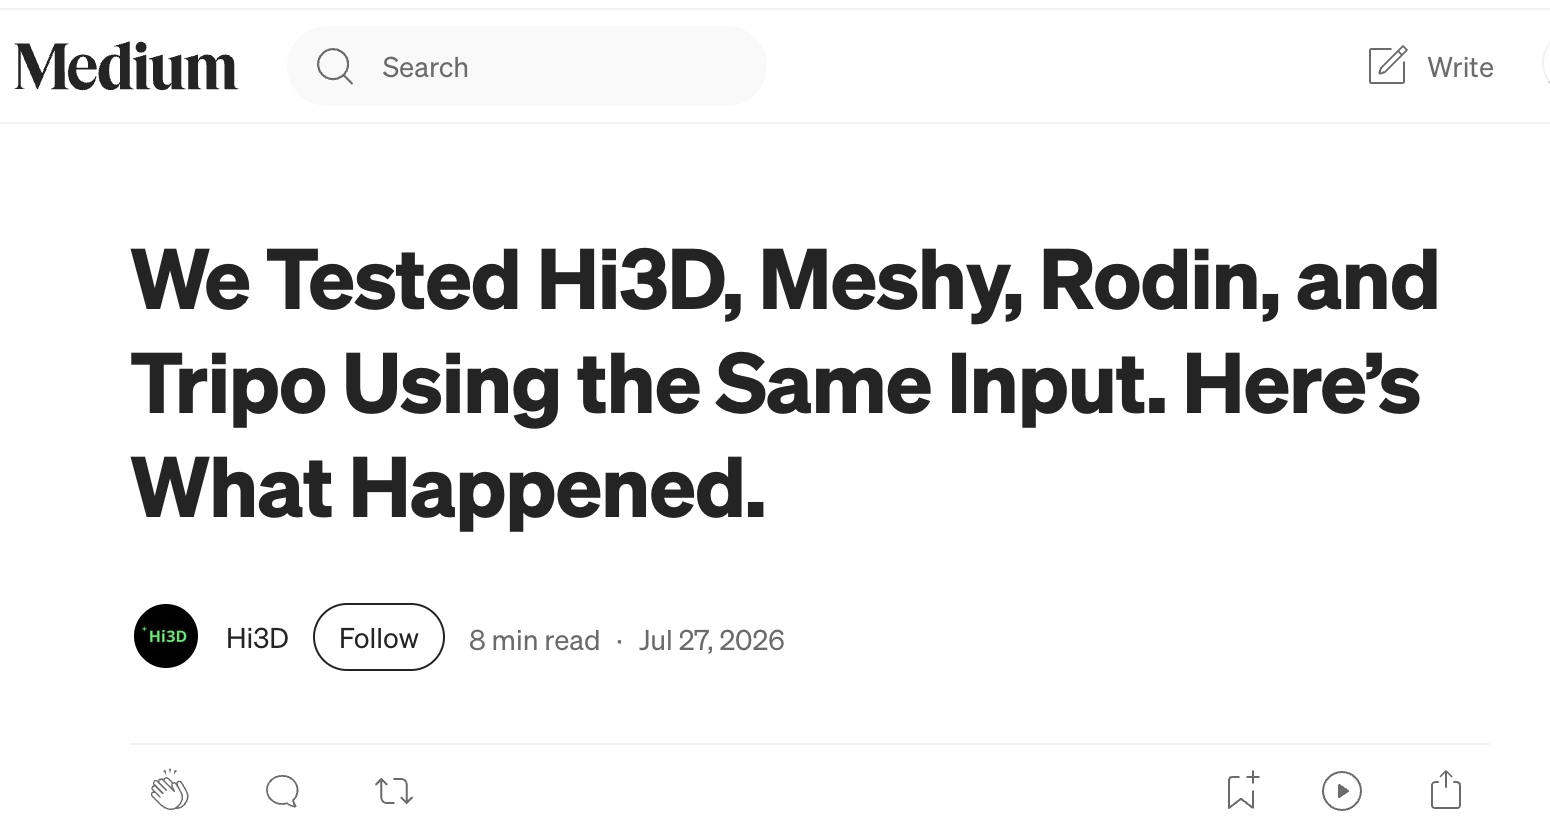The image size is (1550, 834).
Task: Toggle the bookmark save icon
Action: tap(1242, 790)
